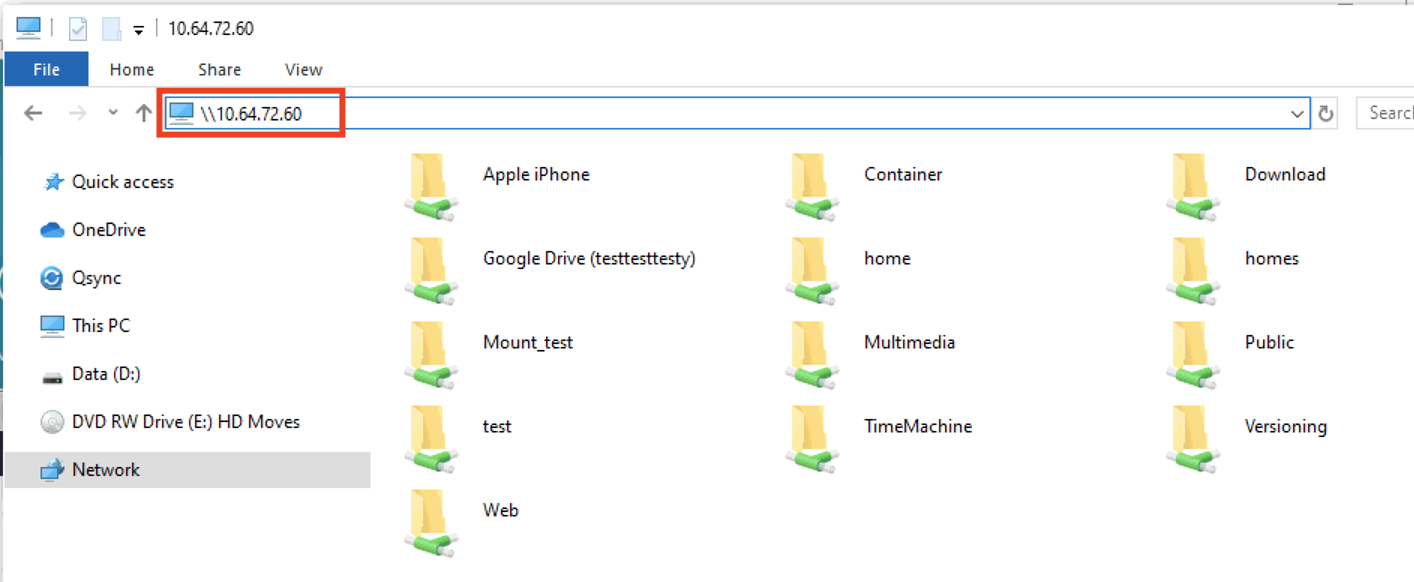Select the Versioning shared folder icon
Viewport: 1414px width, 582px height.
(x=1193, y=438)
